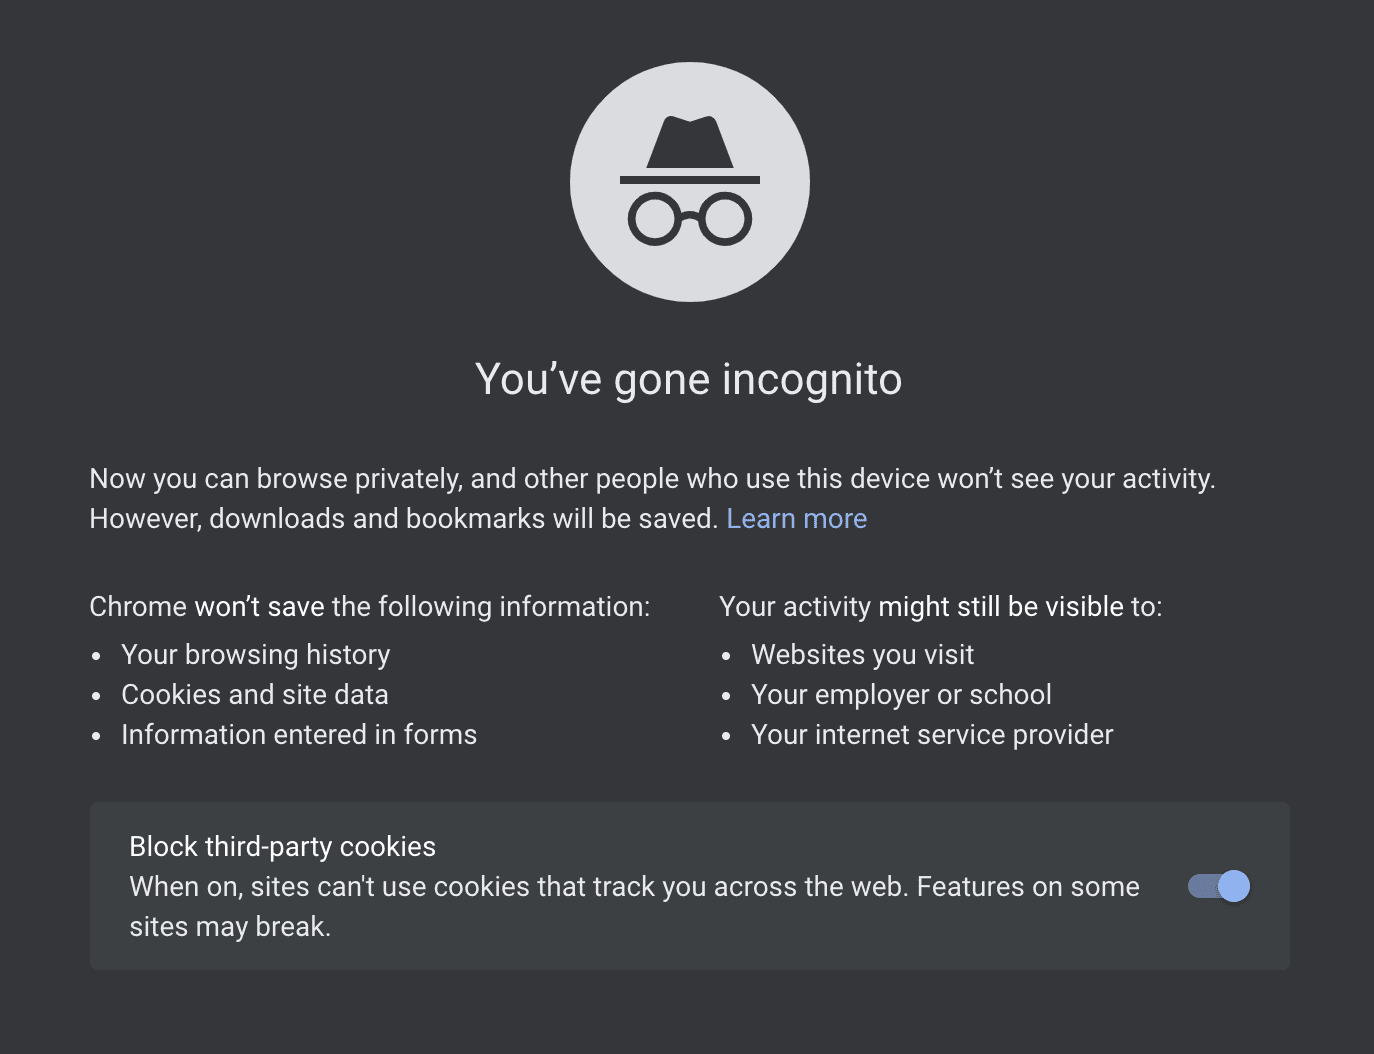Click the 'You've gone incognito' heading
Screen dimensions: 1374x1054
pyautogui.click(x=690, y=379)
